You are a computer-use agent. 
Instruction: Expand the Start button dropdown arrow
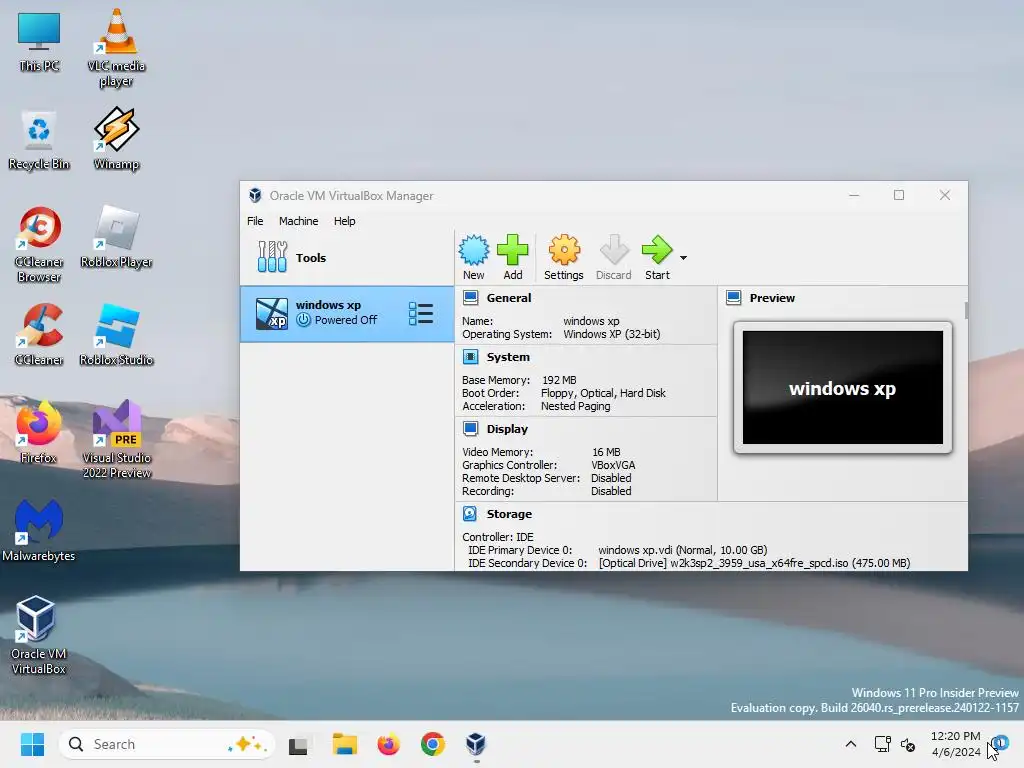pyautogui.click(x=683, y=258)
